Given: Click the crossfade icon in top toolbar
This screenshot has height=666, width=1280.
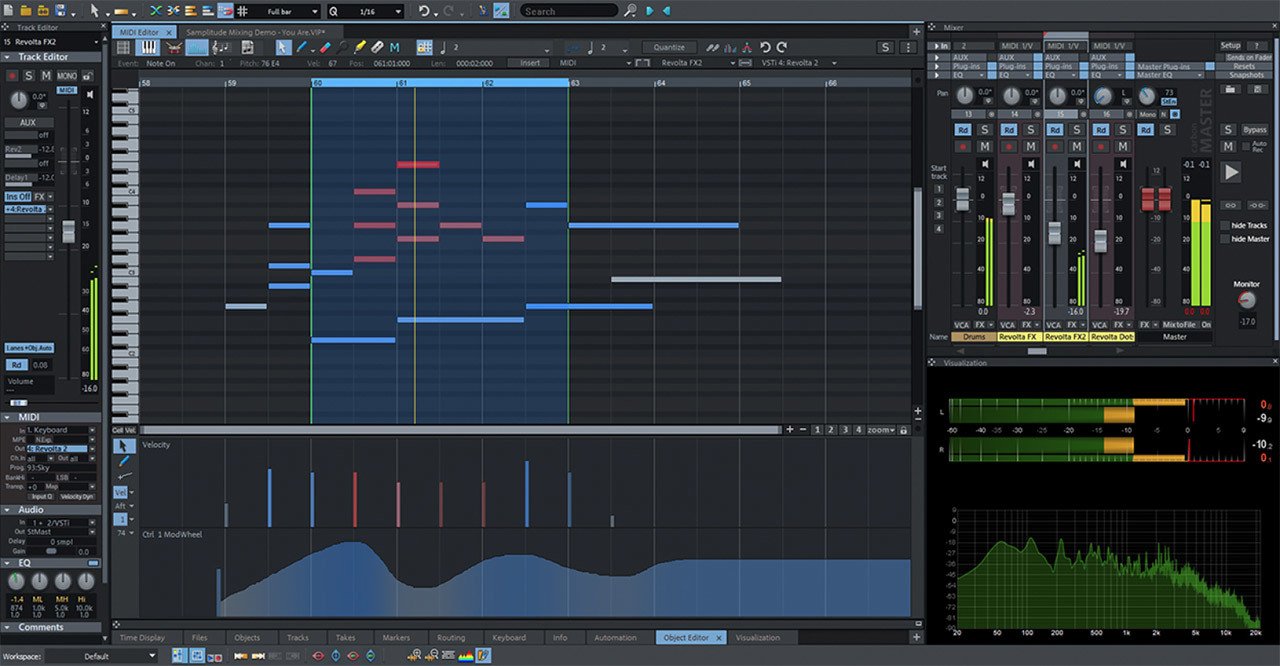Looking at the screenshot, I should (156, 11).
